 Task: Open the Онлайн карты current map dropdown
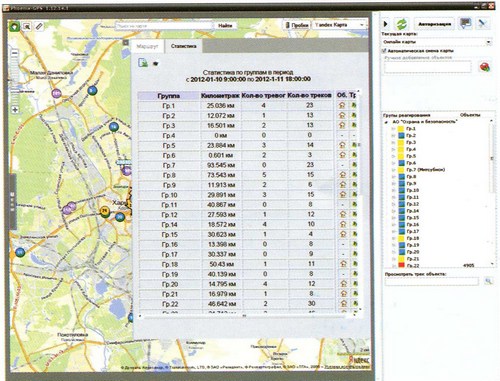[437, 42]
